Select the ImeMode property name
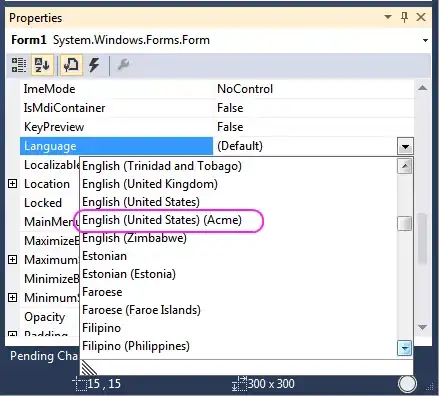The height and width of the screenshot is (396, 439). pyautogui.click(x=49, y=89)
